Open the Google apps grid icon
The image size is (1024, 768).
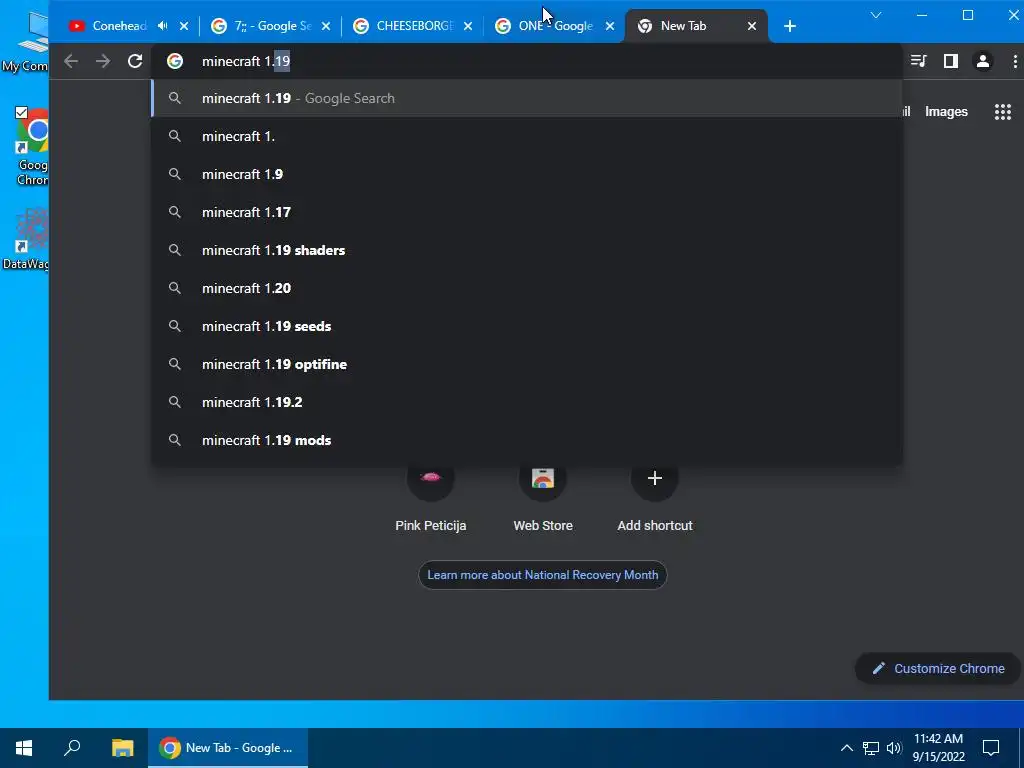[1002, 112]
